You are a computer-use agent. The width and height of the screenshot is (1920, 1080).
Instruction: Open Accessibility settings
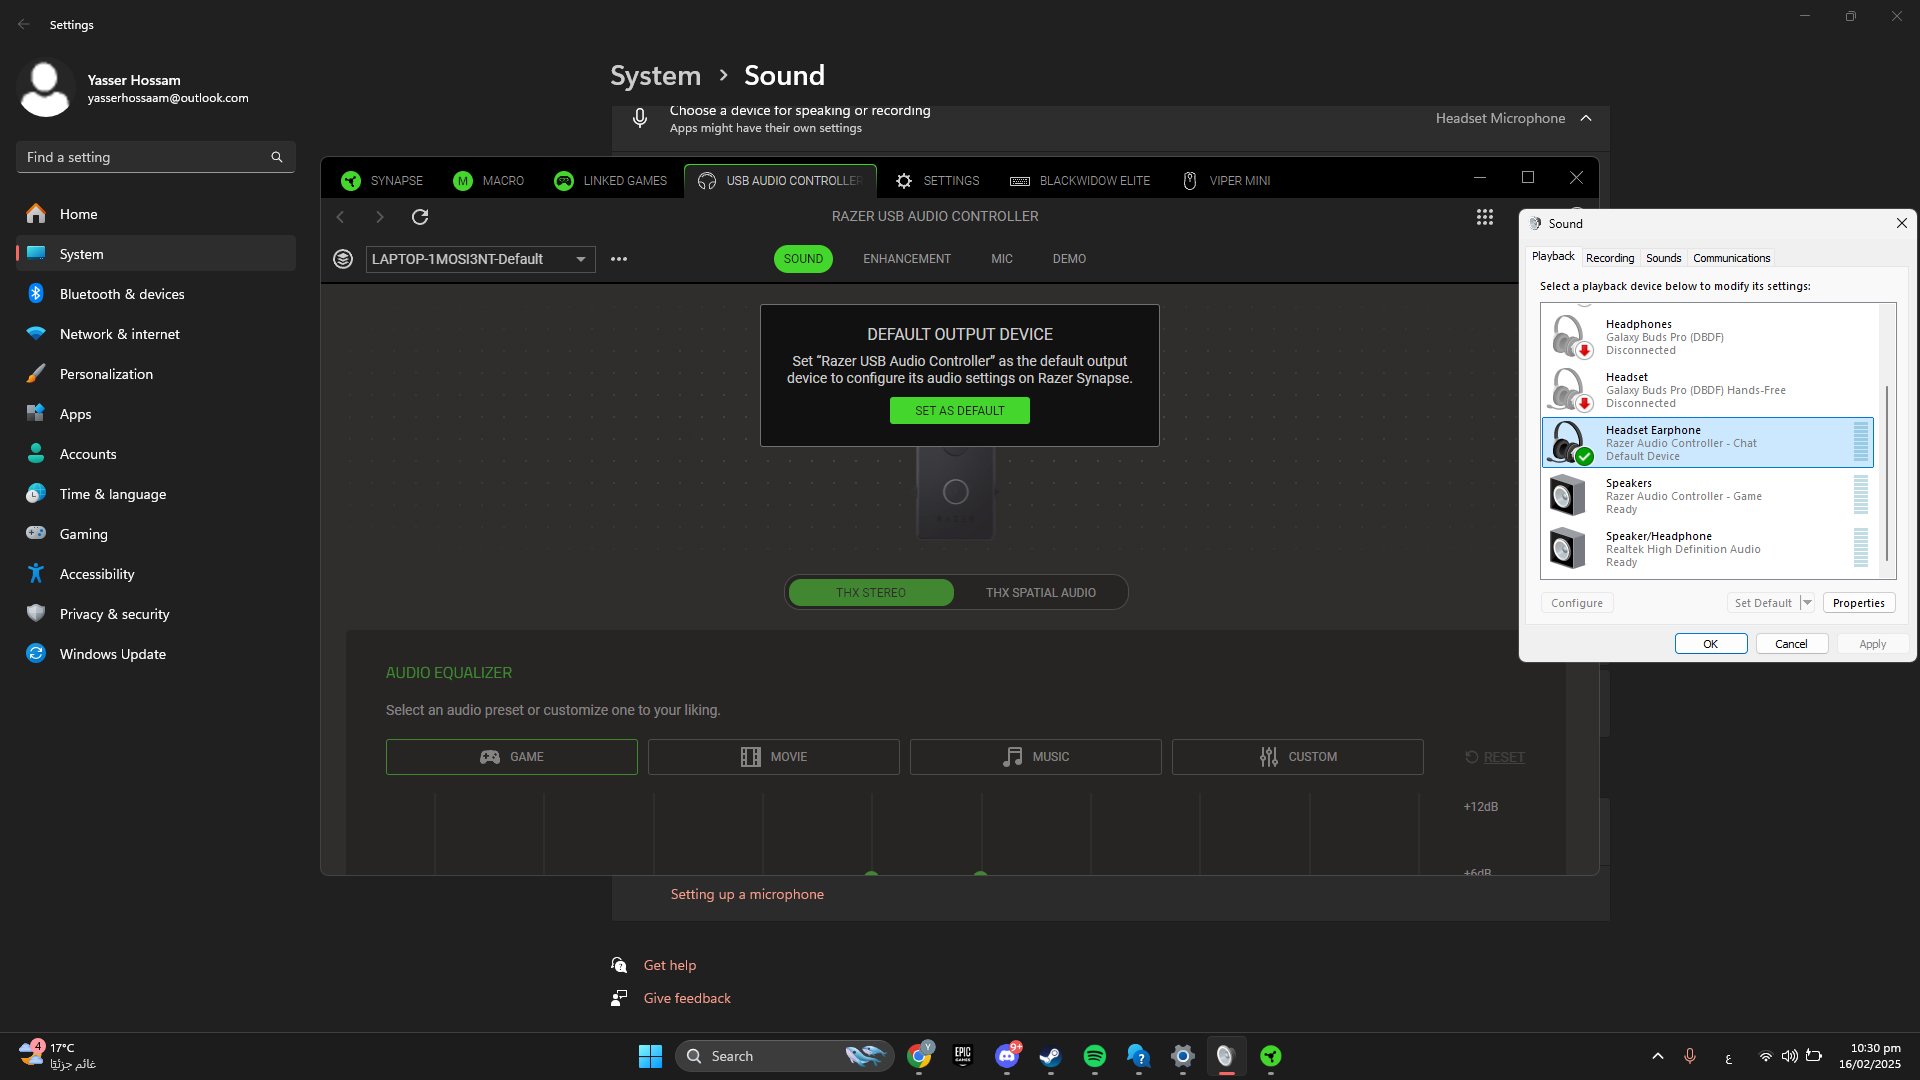pyautogui.click(x=155, y=574)
